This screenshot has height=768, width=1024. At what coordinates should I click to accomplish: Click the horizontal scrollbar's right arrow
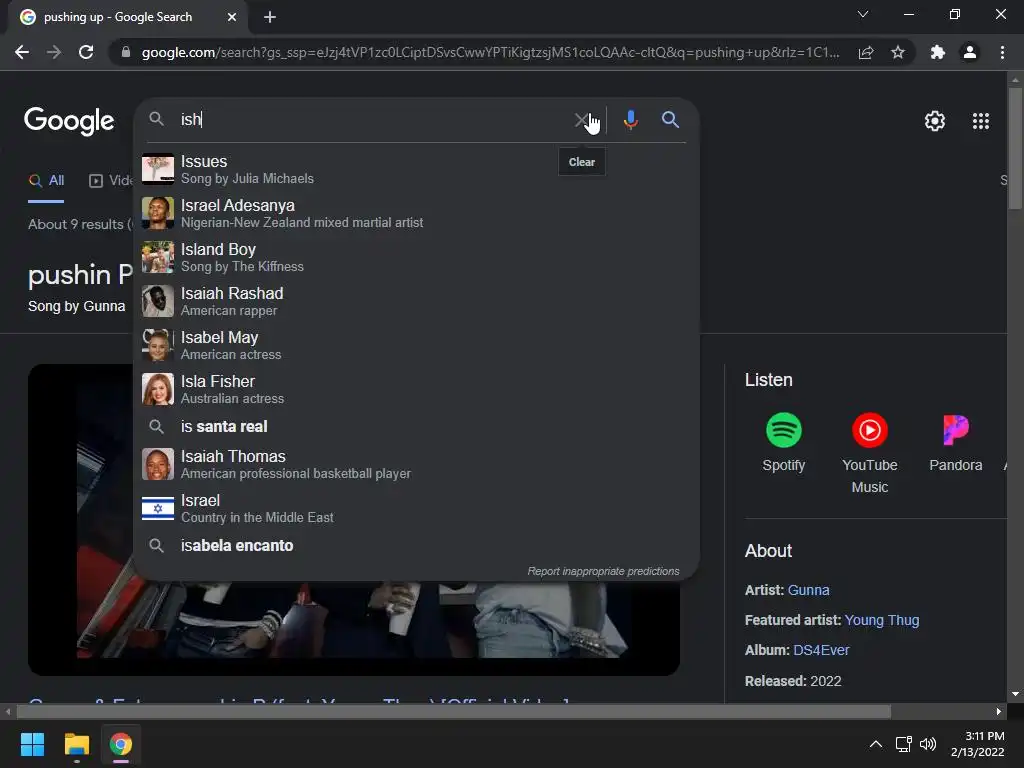click(999, 711)
